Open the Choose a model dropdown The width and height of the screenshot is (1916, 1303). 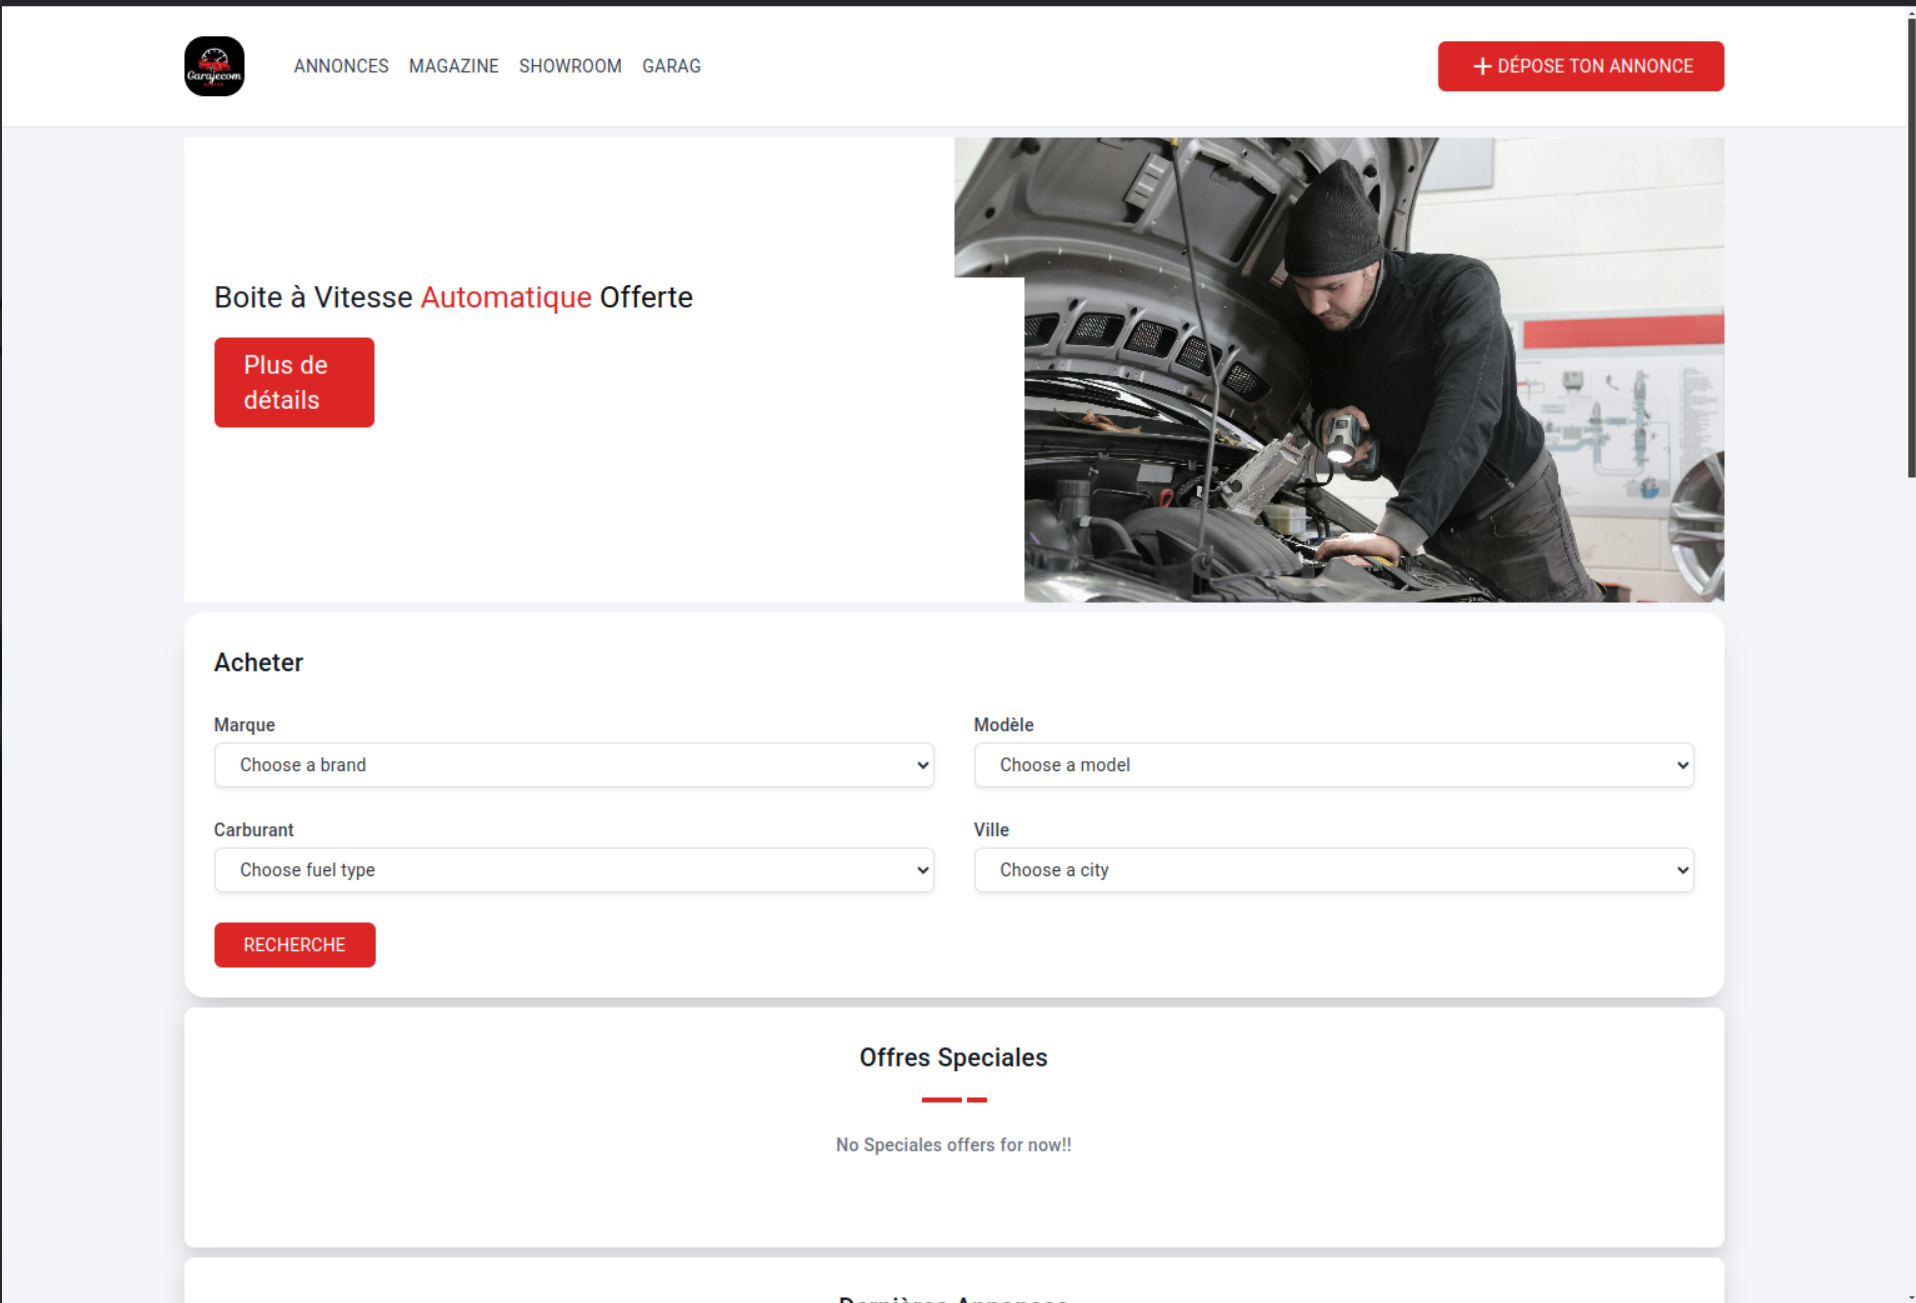click(1334, 765)
